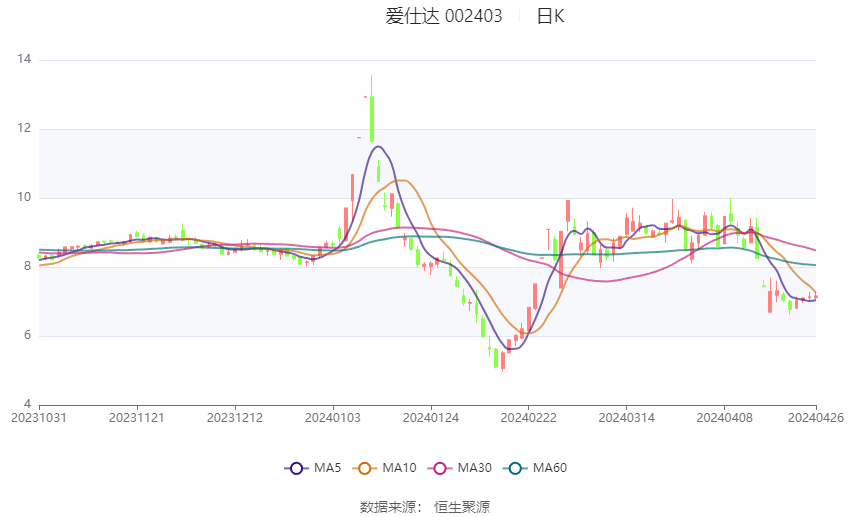Click the 20240314 x-axis date label

[x=627, y=418]
